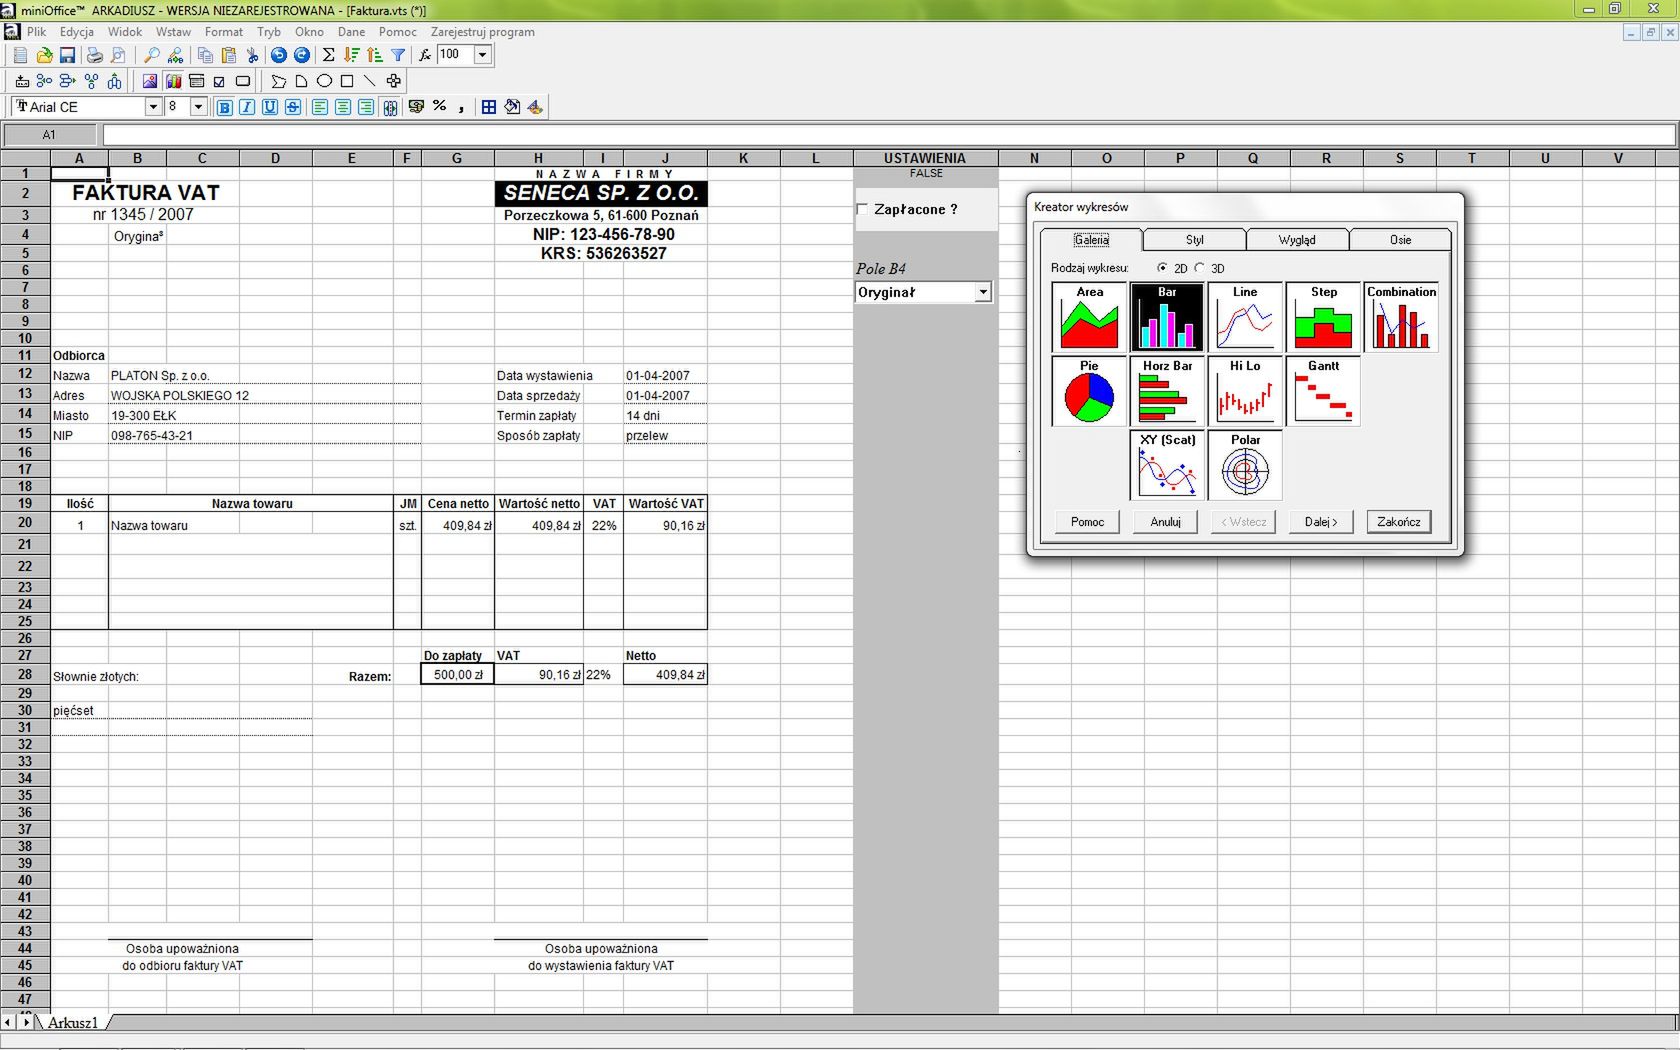Open the zoom level dropdown showing 100
The height and width of the screenshot is (1050, 1680).
tap(483, 55)
